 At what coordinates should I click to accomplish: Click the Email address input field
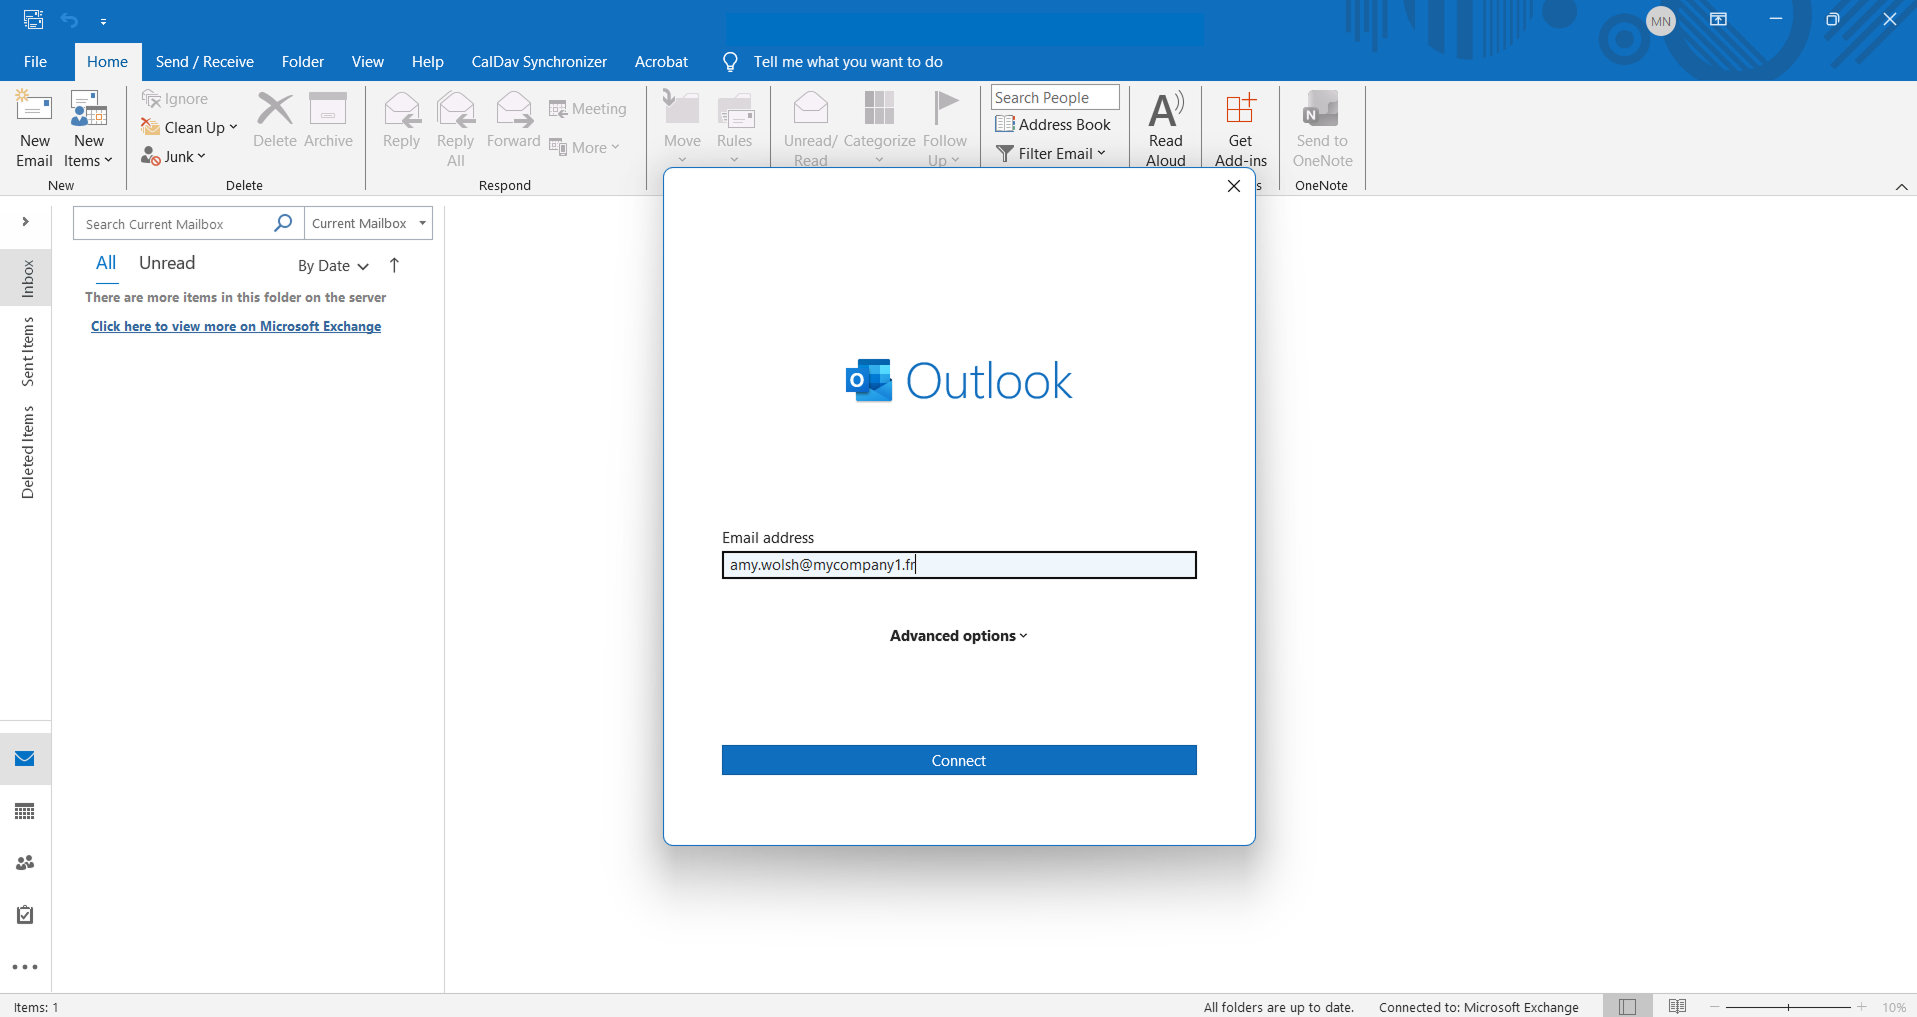click(x=959, y=565)
